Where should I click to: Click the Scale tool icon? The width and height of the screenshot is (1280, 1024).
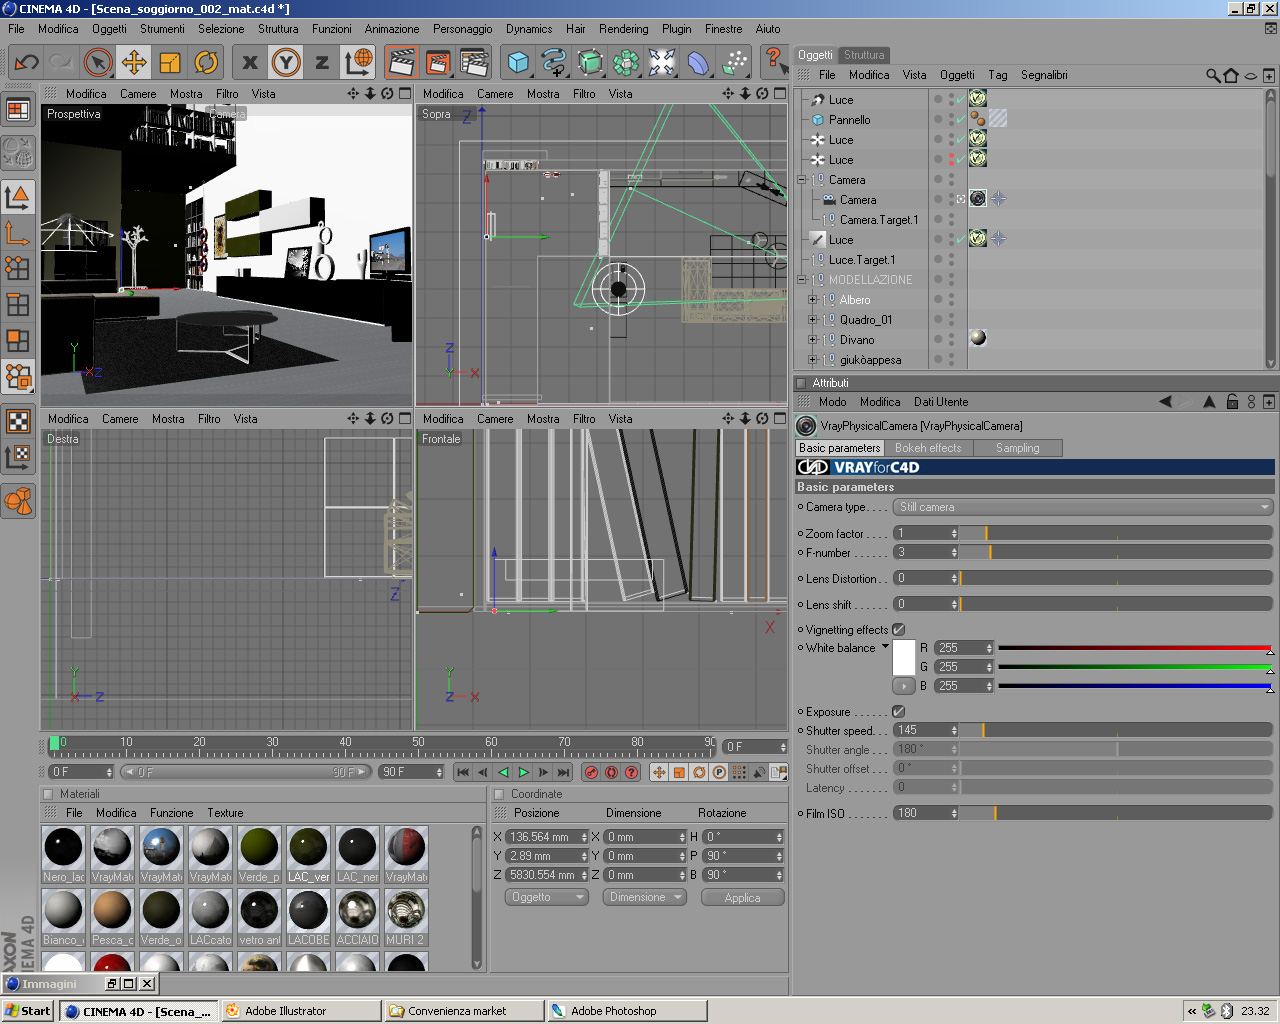click(170, 63)
